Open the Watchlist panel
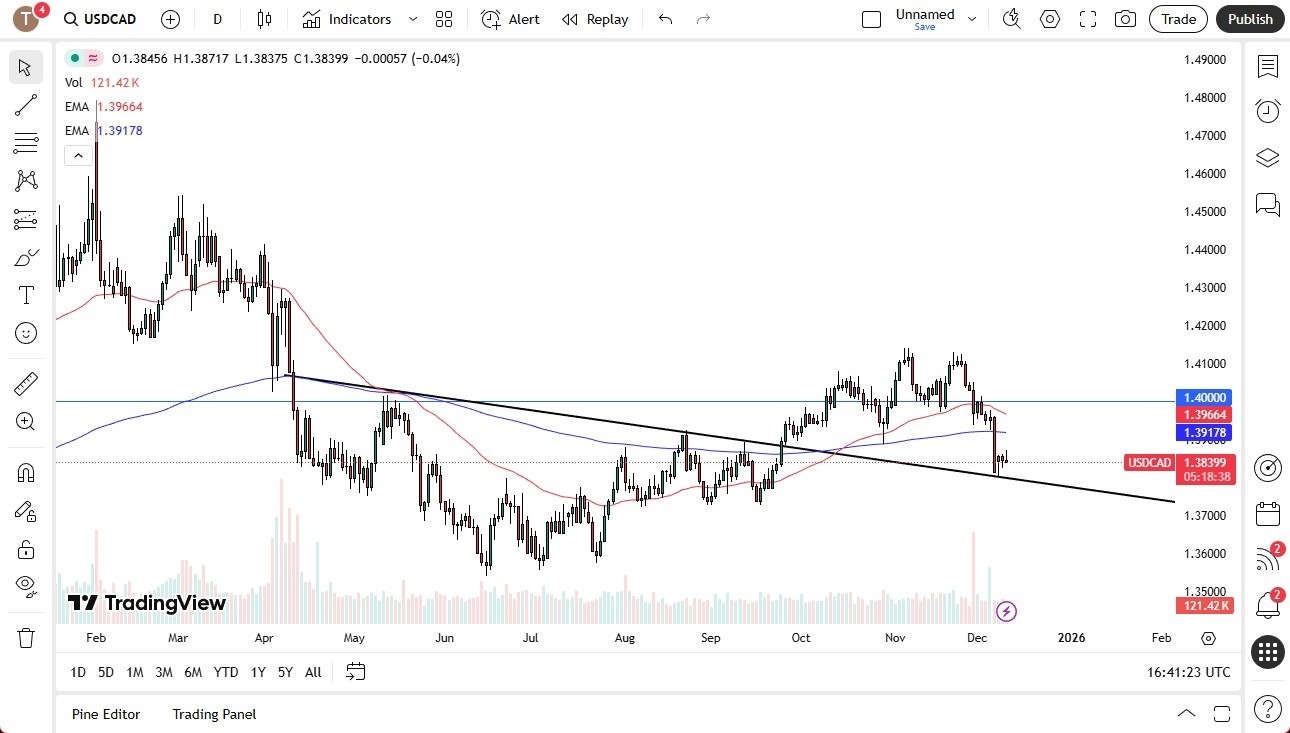This screenshot has height=733, width=1290. pyautogui.click(x=1267, y=66)
